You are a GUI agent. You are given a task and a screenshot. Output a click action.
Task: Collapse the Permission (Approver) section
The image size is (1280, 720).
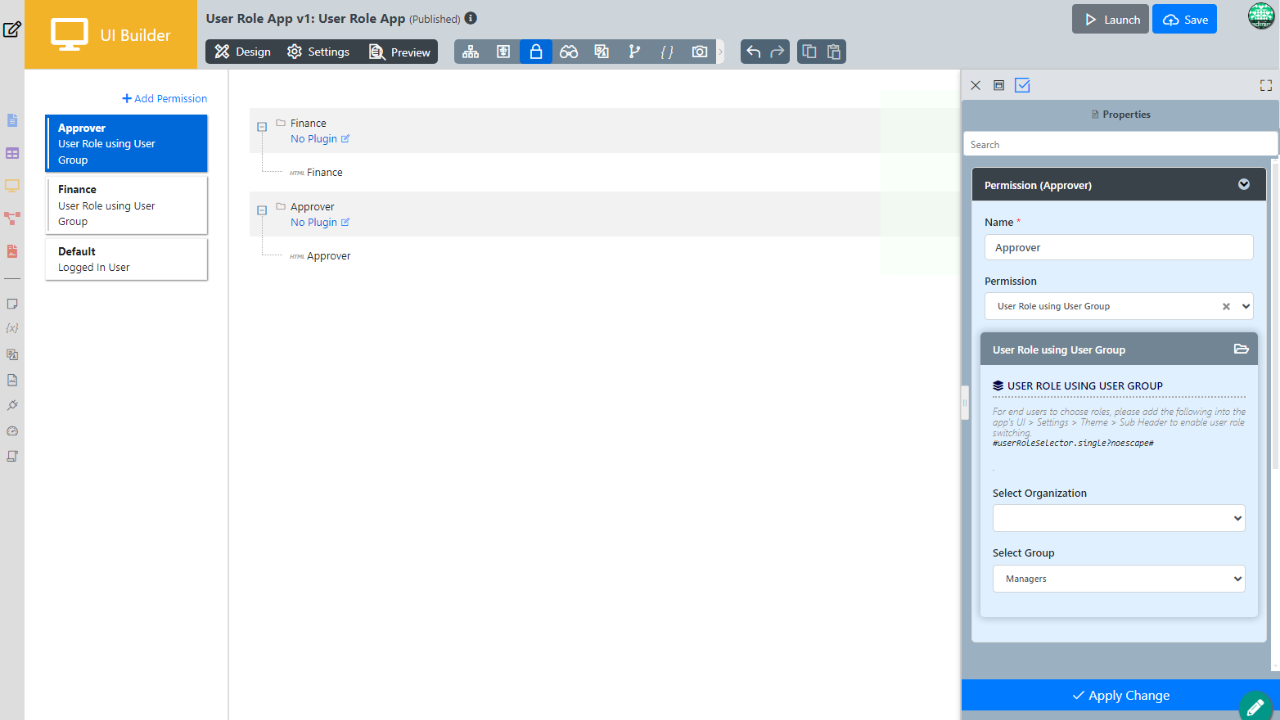pos(1244,185)
